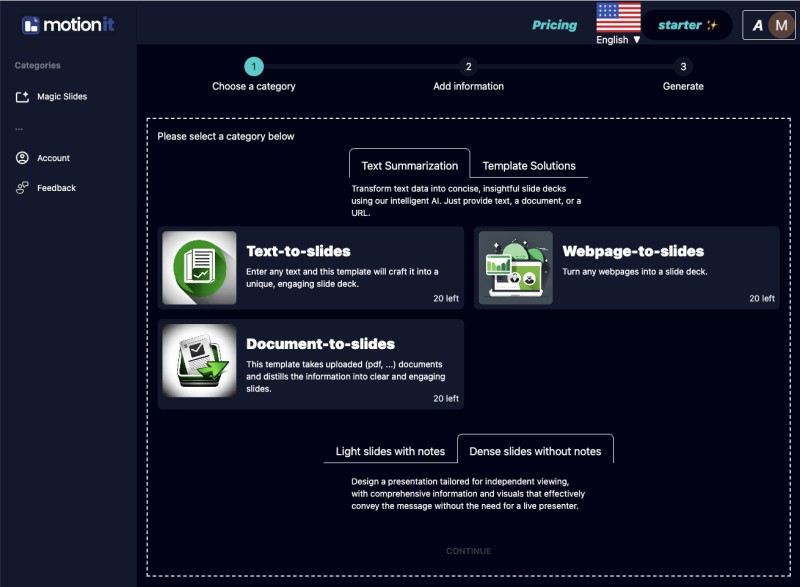Open the Pricing link
This screenshot has height=587, width=800.
pyautogui.click(x=555, y=25)
